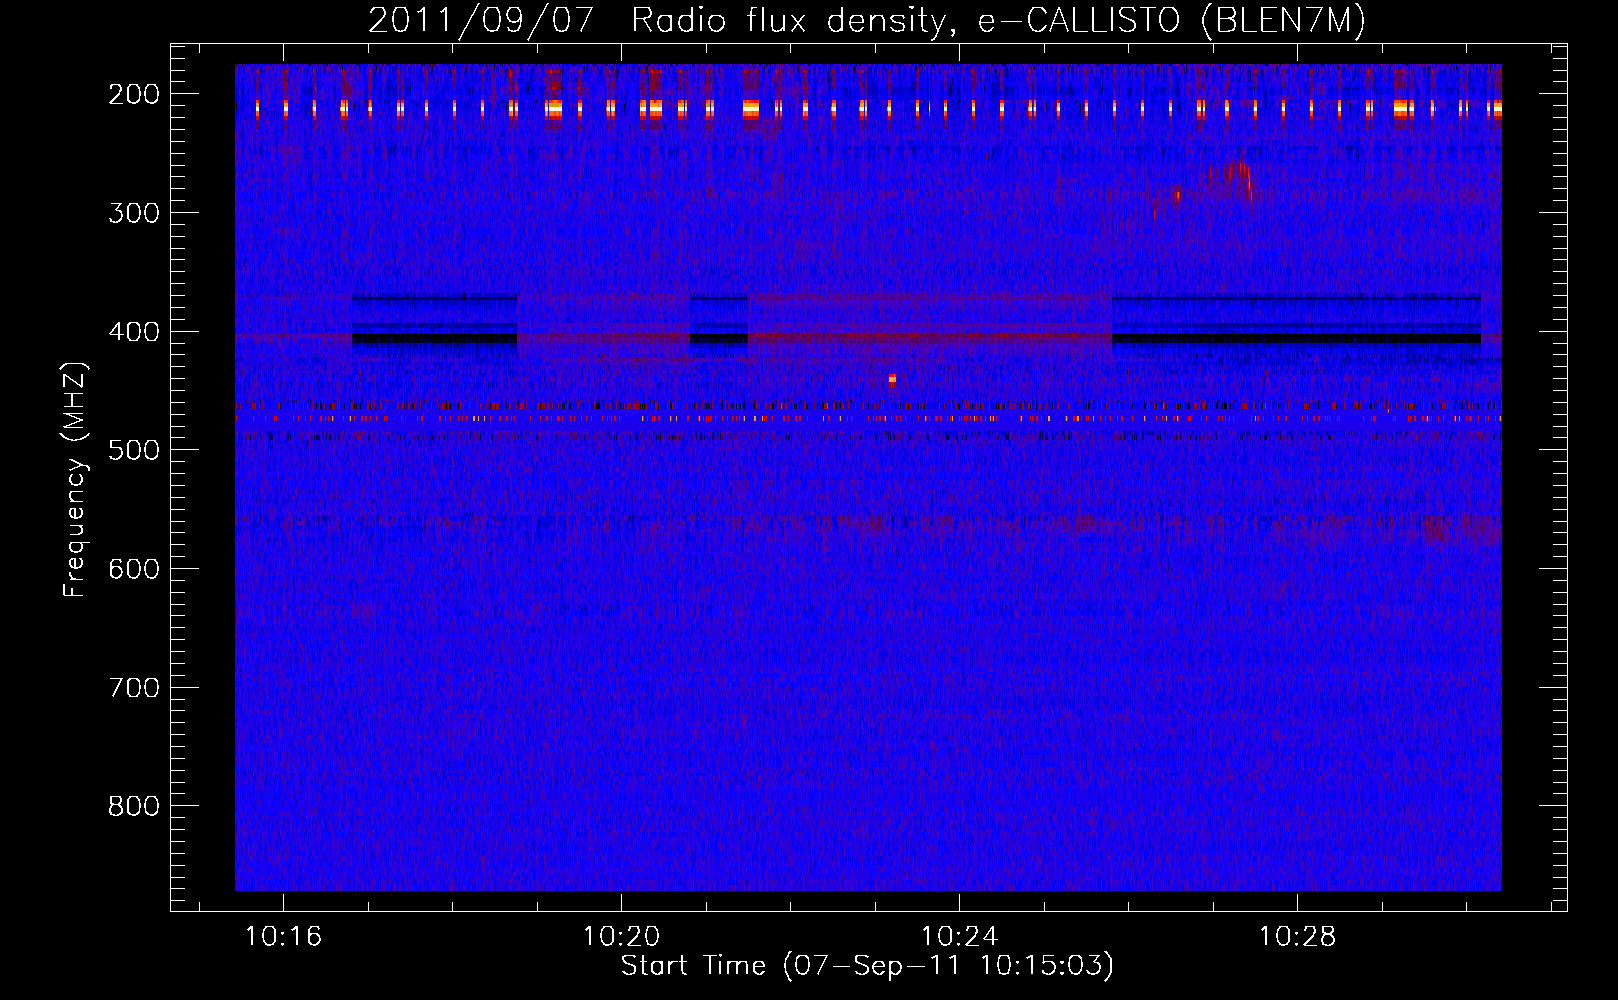Click the 10:20 time tick label

[621, 937]
